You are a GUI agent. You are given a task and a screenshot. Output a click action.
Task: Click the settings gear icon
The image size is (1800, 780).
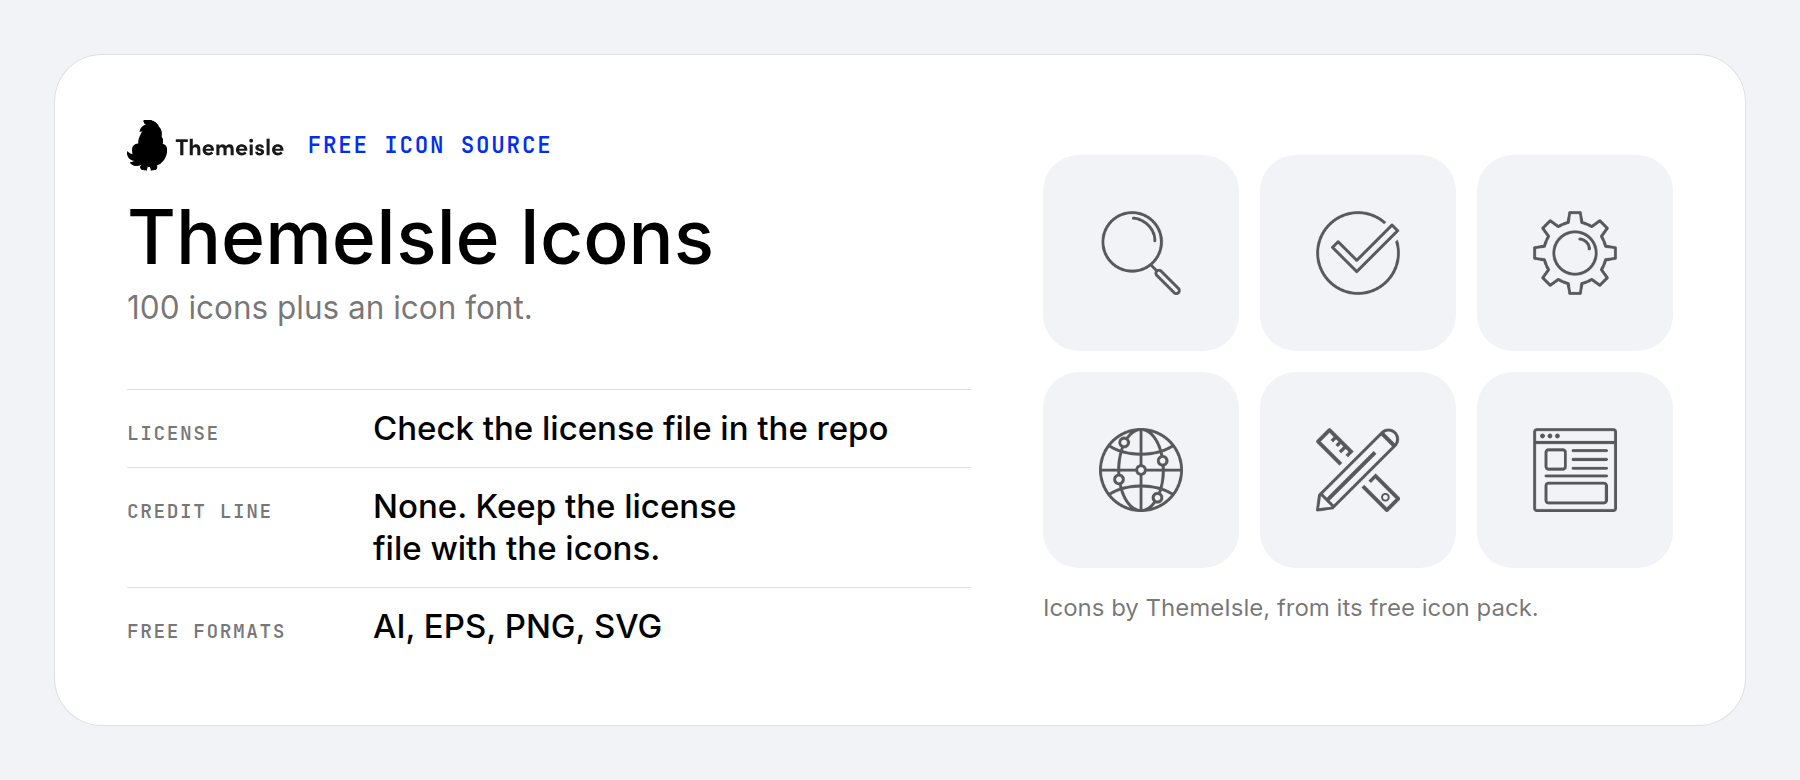click(1575, 253)
